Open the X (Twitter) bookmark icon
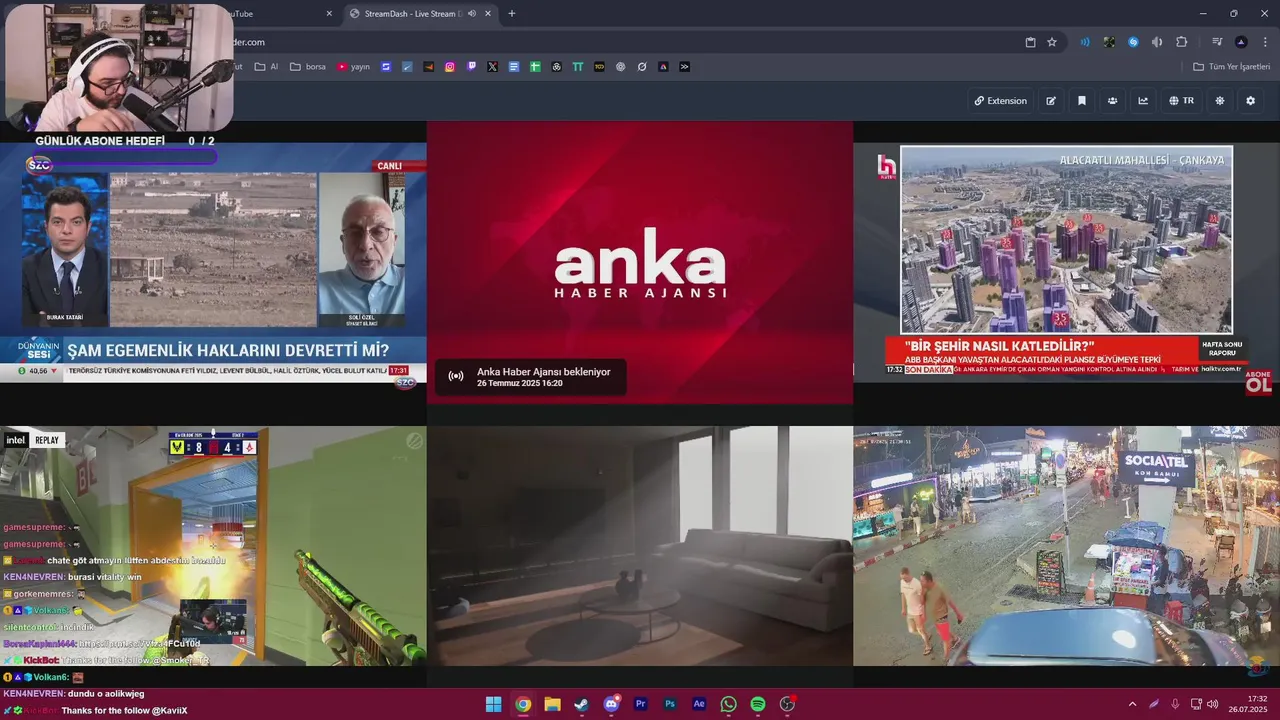1280x720 pixels. (493, 67)
